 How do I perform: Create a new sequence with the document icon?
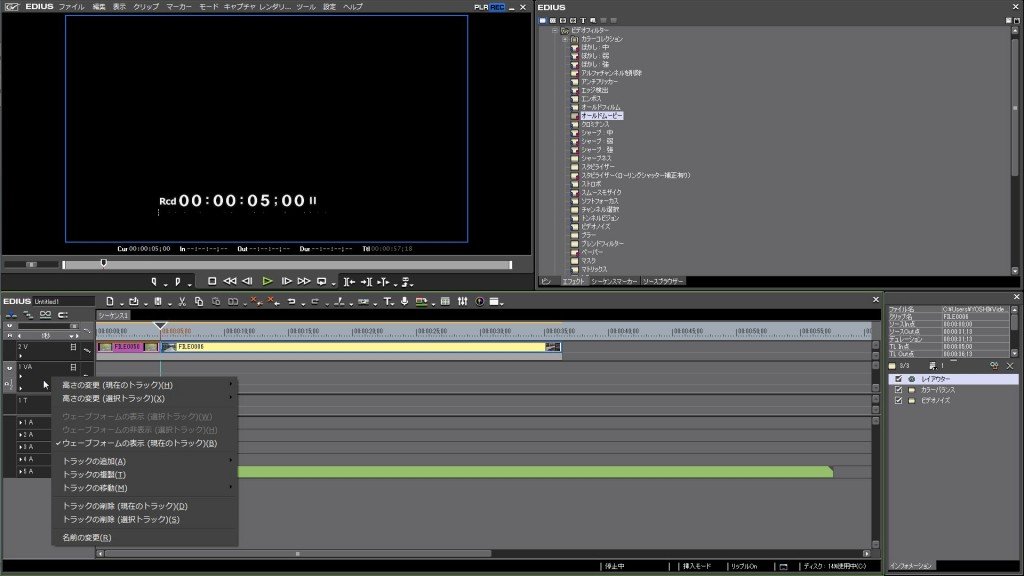pyautogui.click(x=110, y=301)
